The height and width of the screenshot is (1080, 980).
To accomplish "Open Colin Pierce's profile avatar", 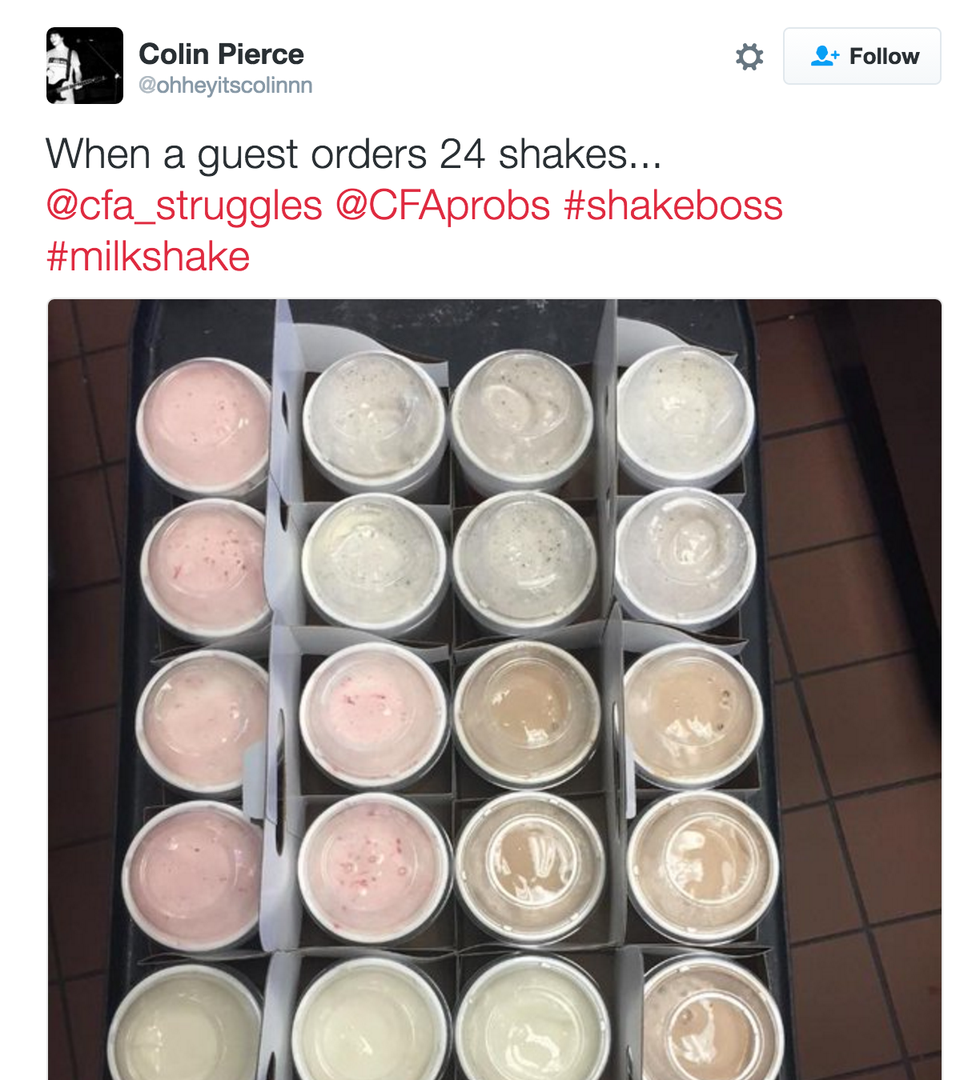I will (x=85, y=65).
